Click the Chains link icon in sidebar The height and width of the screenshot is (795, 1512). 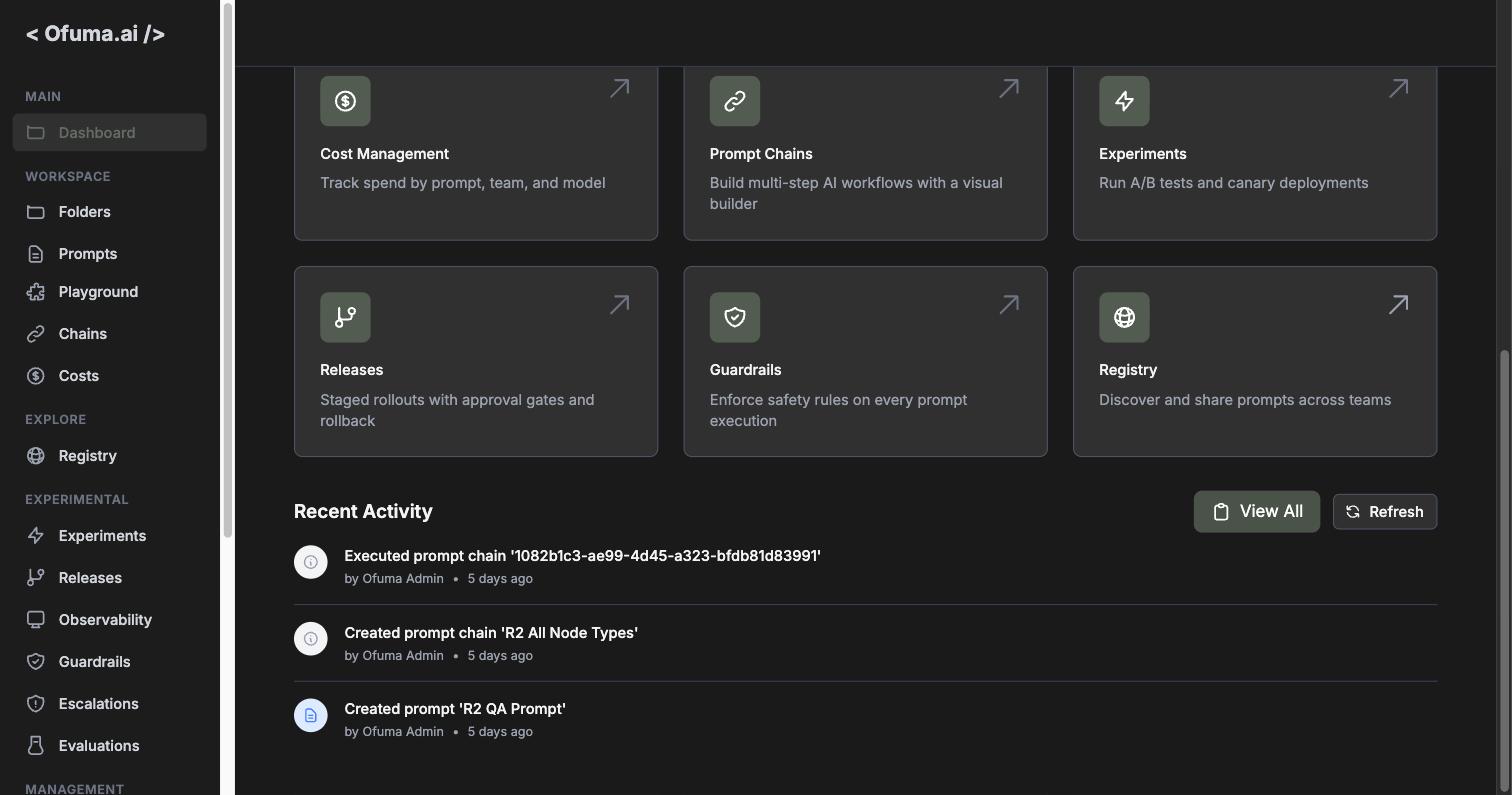pos(36,334)
